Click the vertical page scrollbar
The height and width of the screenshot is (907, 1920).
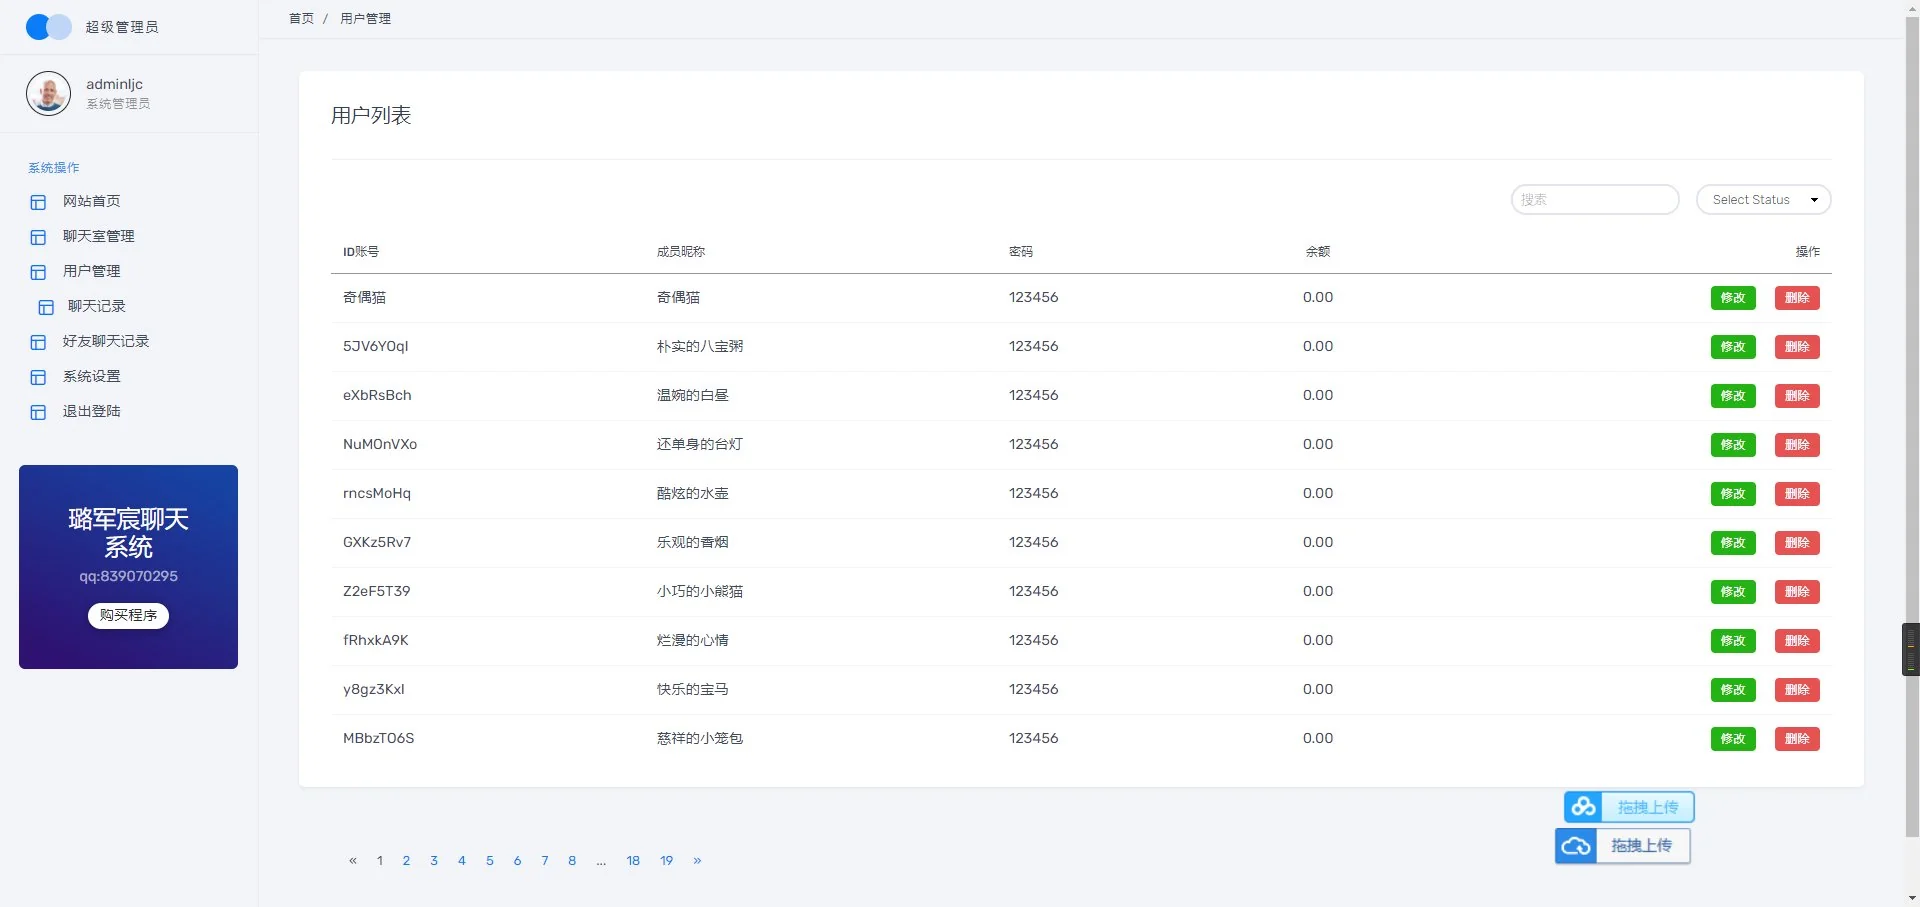pyautogui.click(x=1911, y=400)
